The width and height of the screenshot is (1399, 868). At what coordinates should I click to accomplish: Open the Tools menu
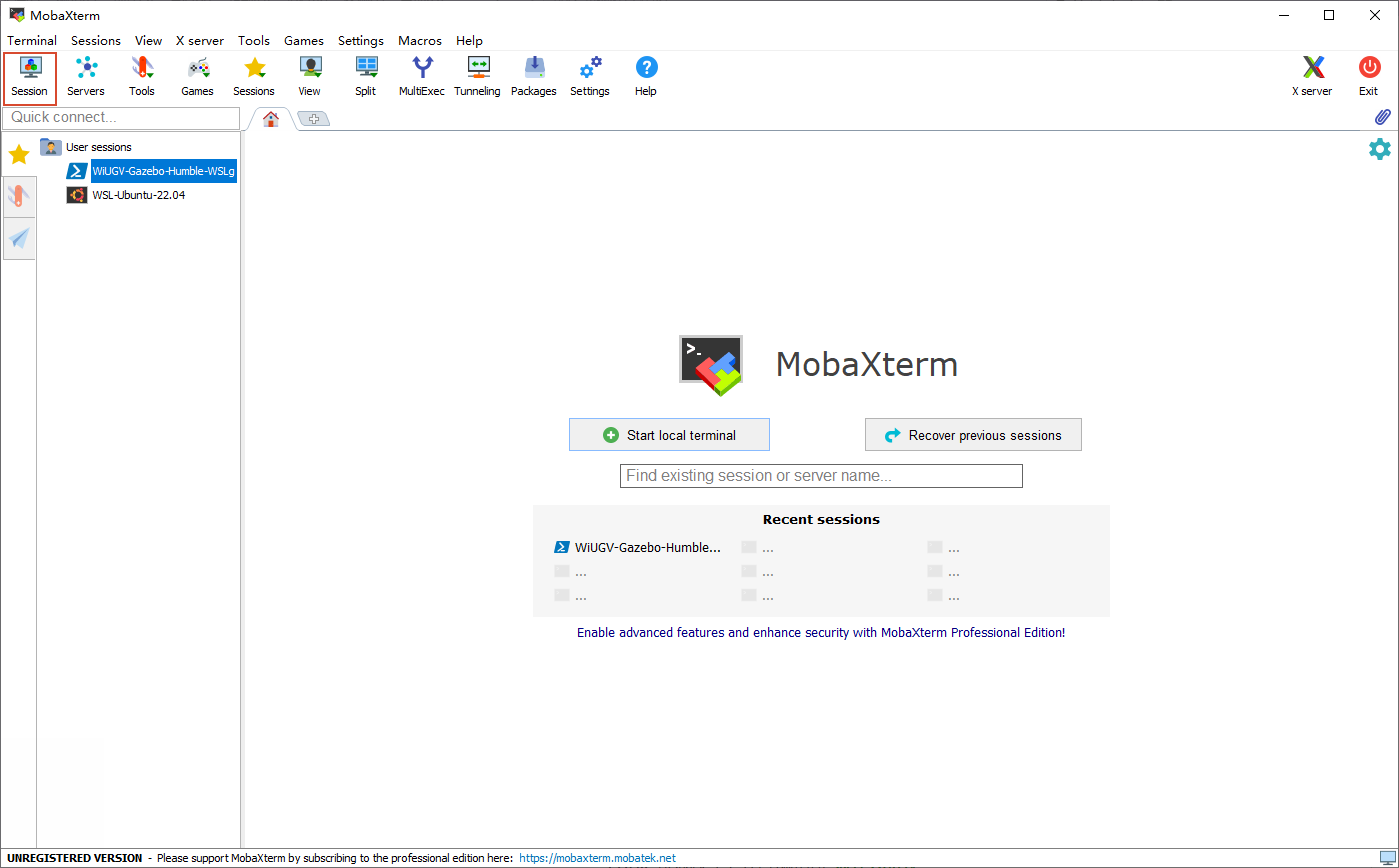tap(254, 41)
